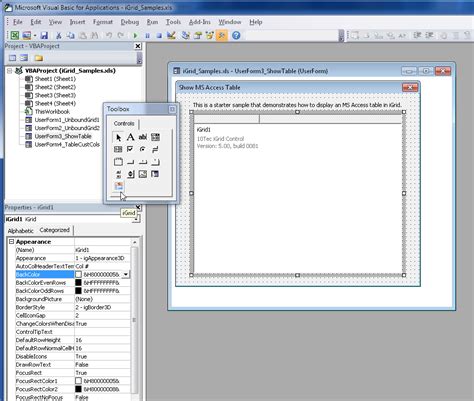This screenshot has height=401, width=474.
Task: Select the BorderStyle property row
Action: [73, 307]
